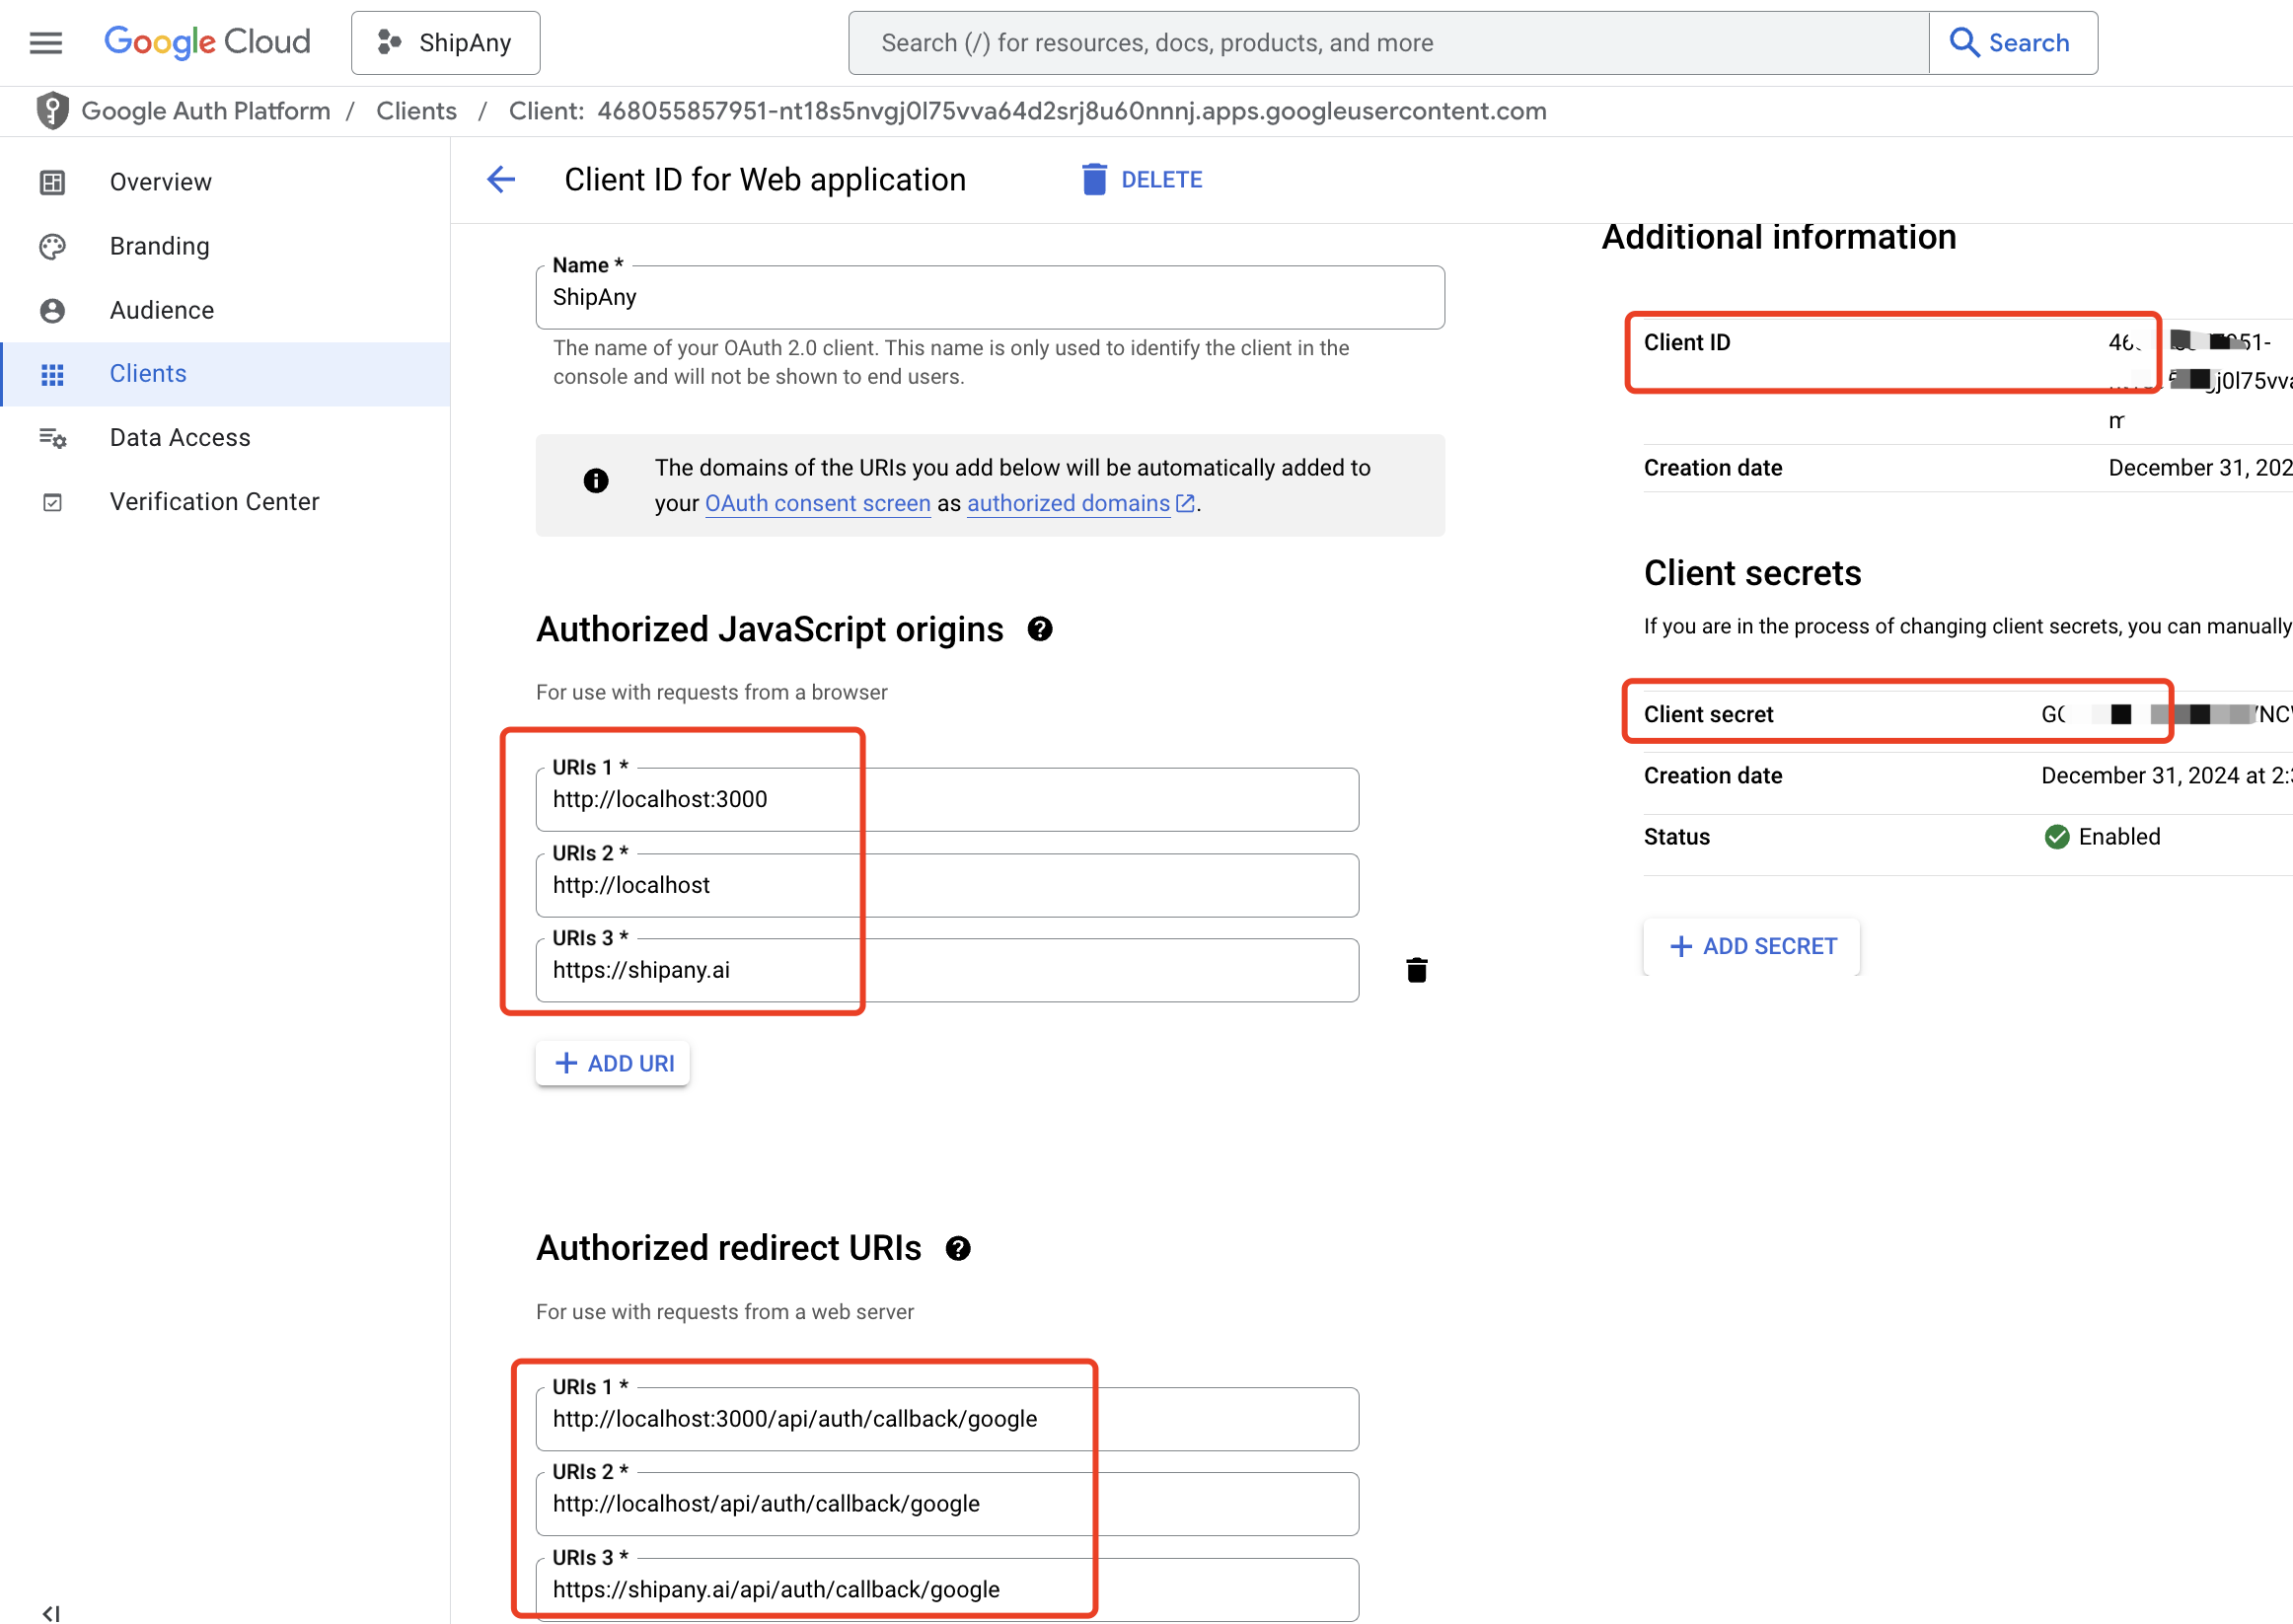Click the Clients breadcrumb link
2293x1624 pixels.
416,111
